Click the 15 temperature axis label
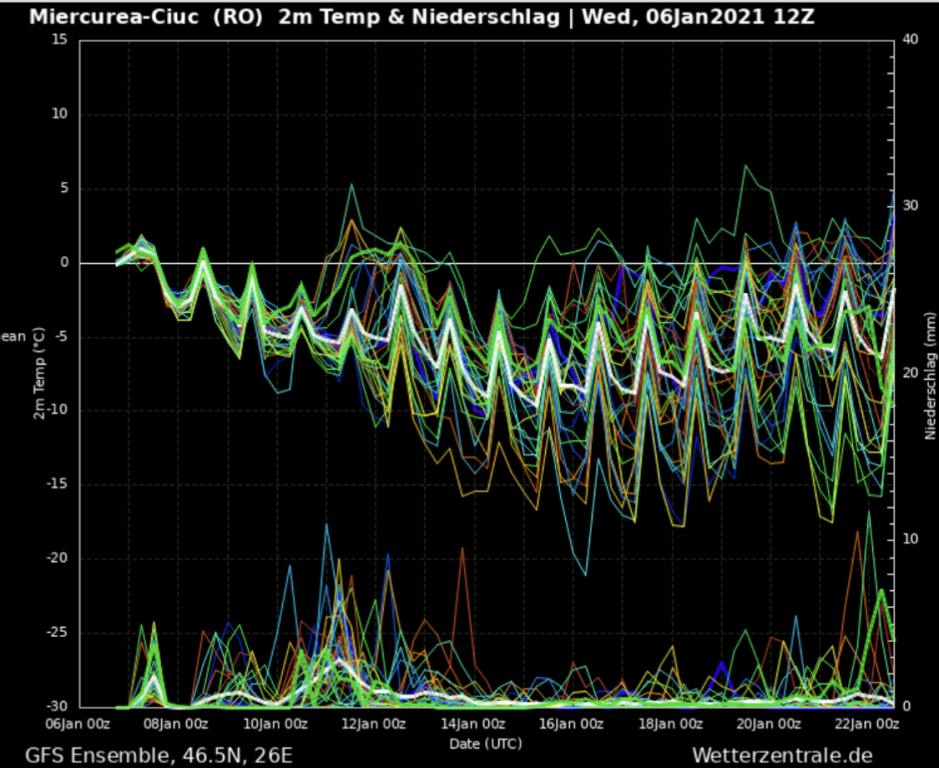Image resolution: width=939 pixels, height=768 pixels. click(59, 40)
